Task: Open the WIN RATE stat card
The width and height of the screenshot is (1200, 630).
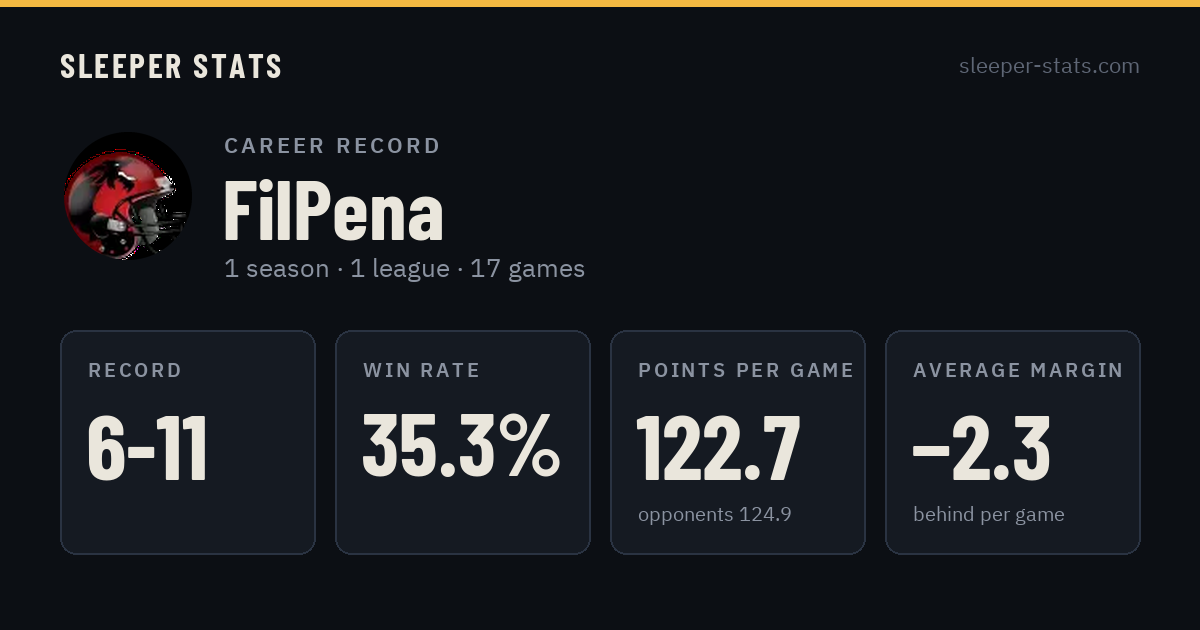Action: 463,442
